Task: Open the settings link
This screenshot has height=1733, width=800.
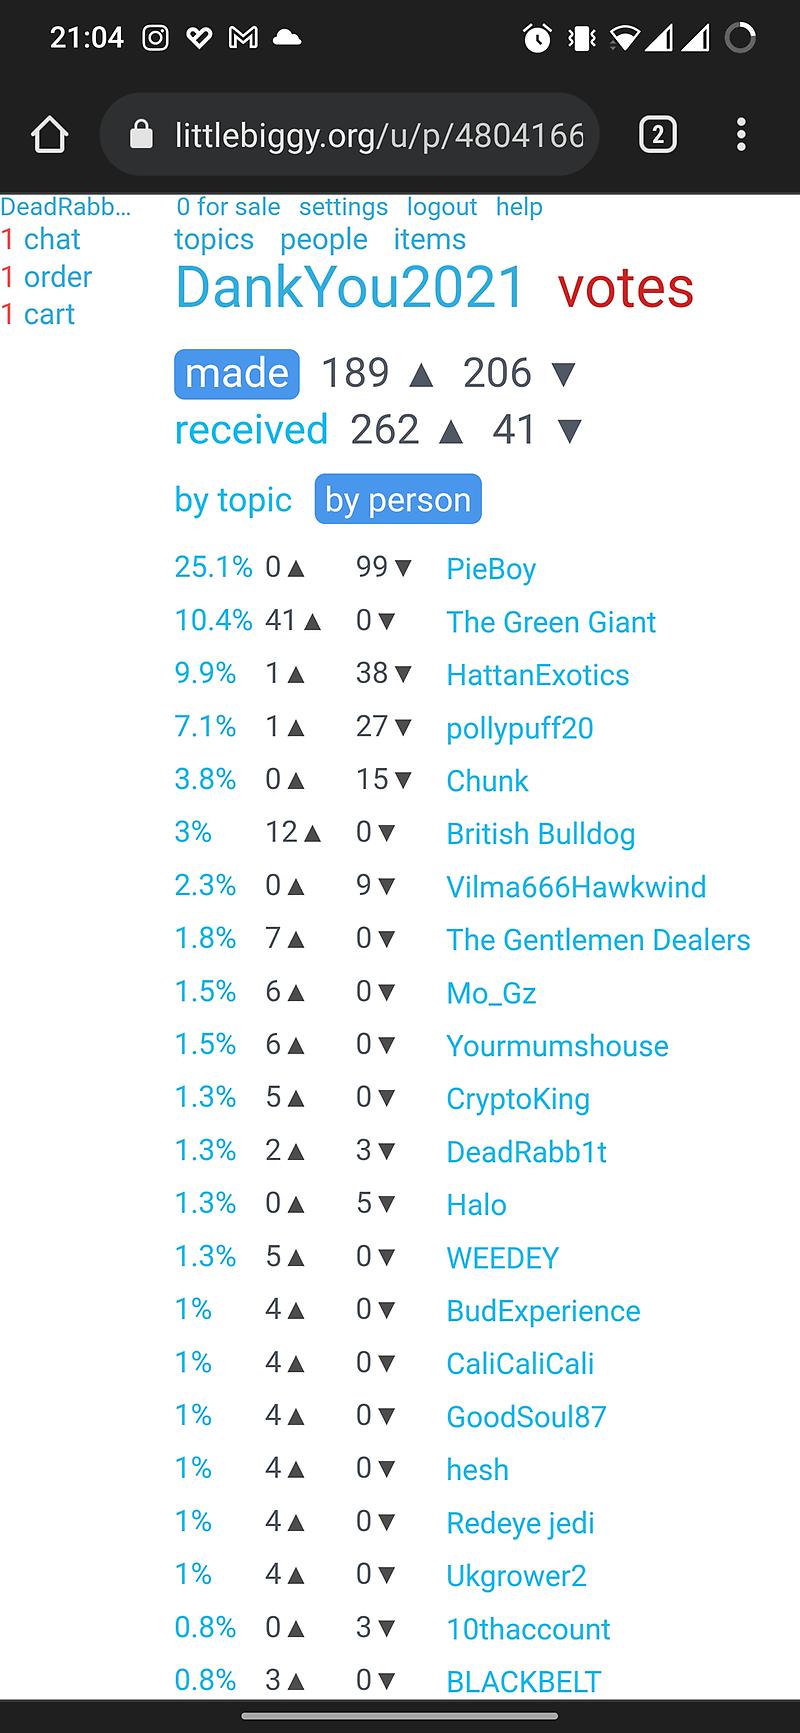Action: [343, 207]
